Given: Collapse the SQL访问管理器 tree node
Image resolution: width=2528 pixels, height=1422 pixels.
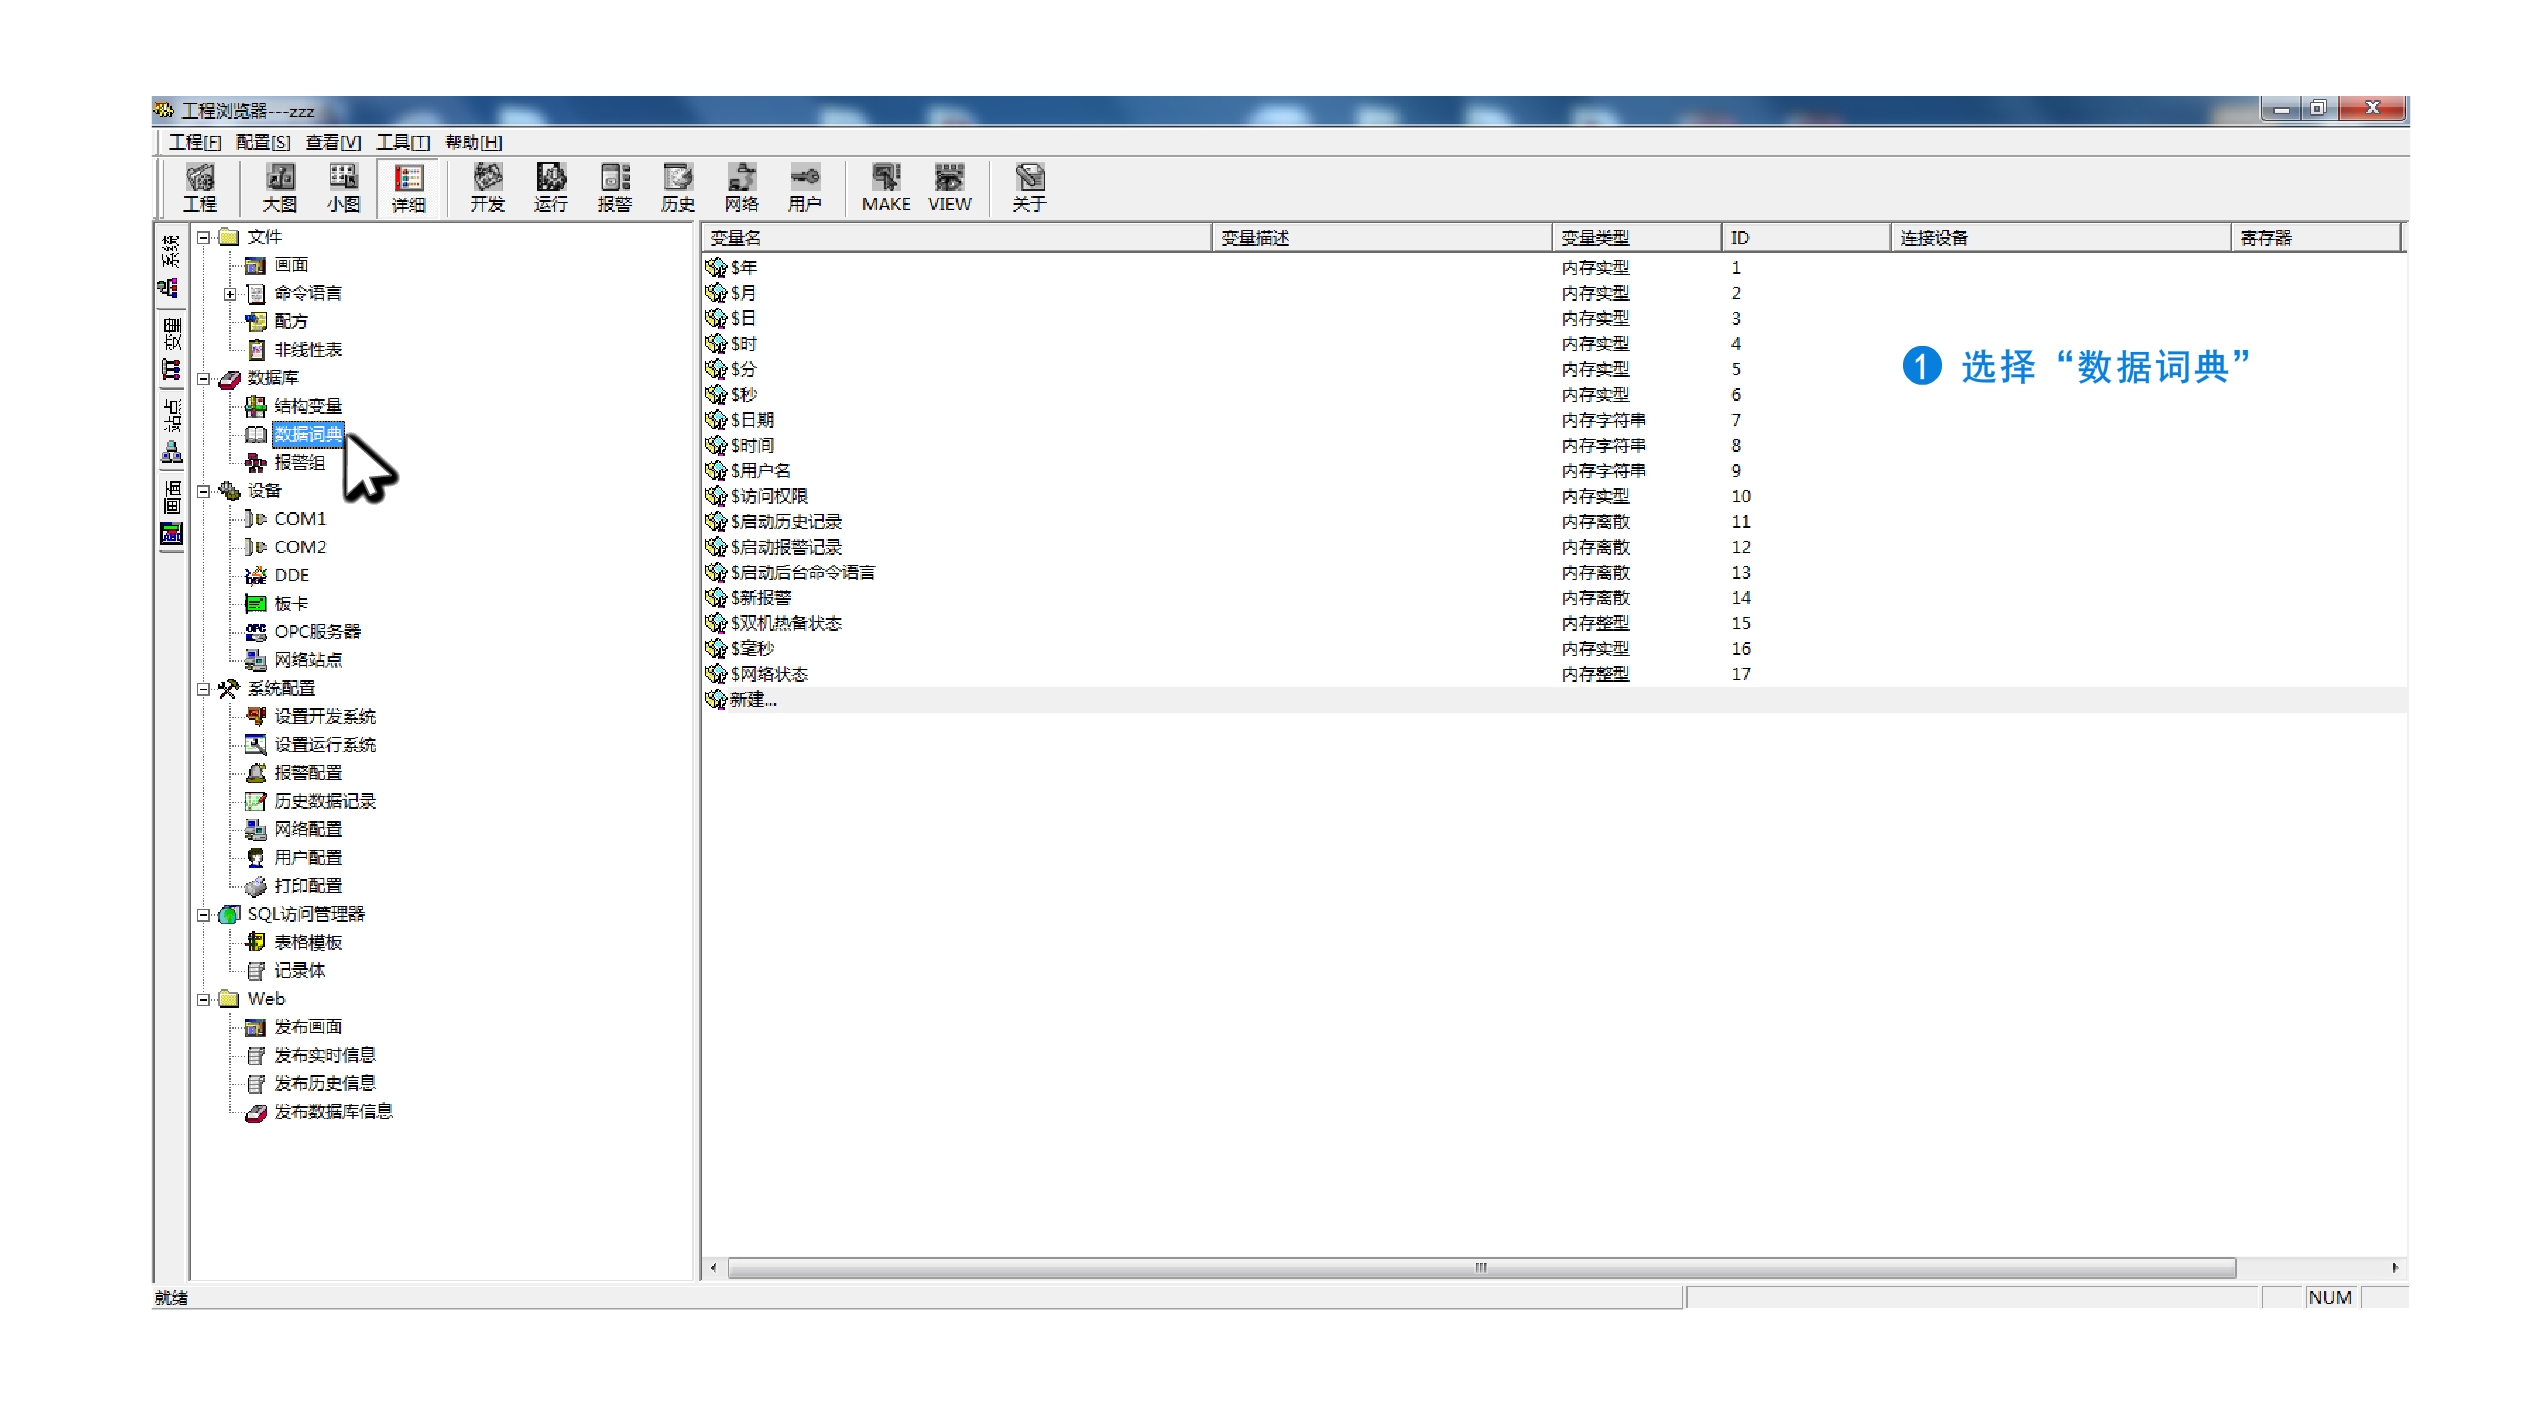Looking at the screenshot, I should (x=204, y=915).
